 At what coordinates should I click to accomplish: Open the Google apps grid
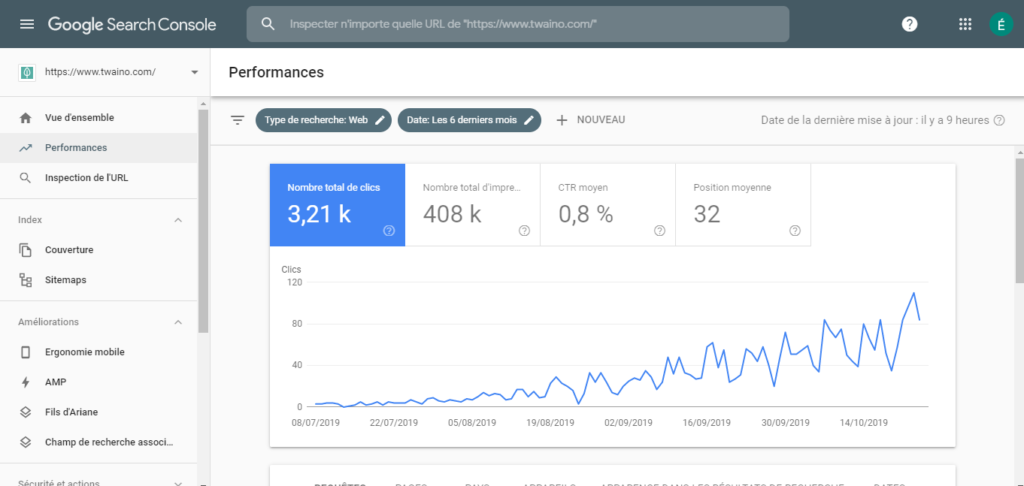(964, 24)
